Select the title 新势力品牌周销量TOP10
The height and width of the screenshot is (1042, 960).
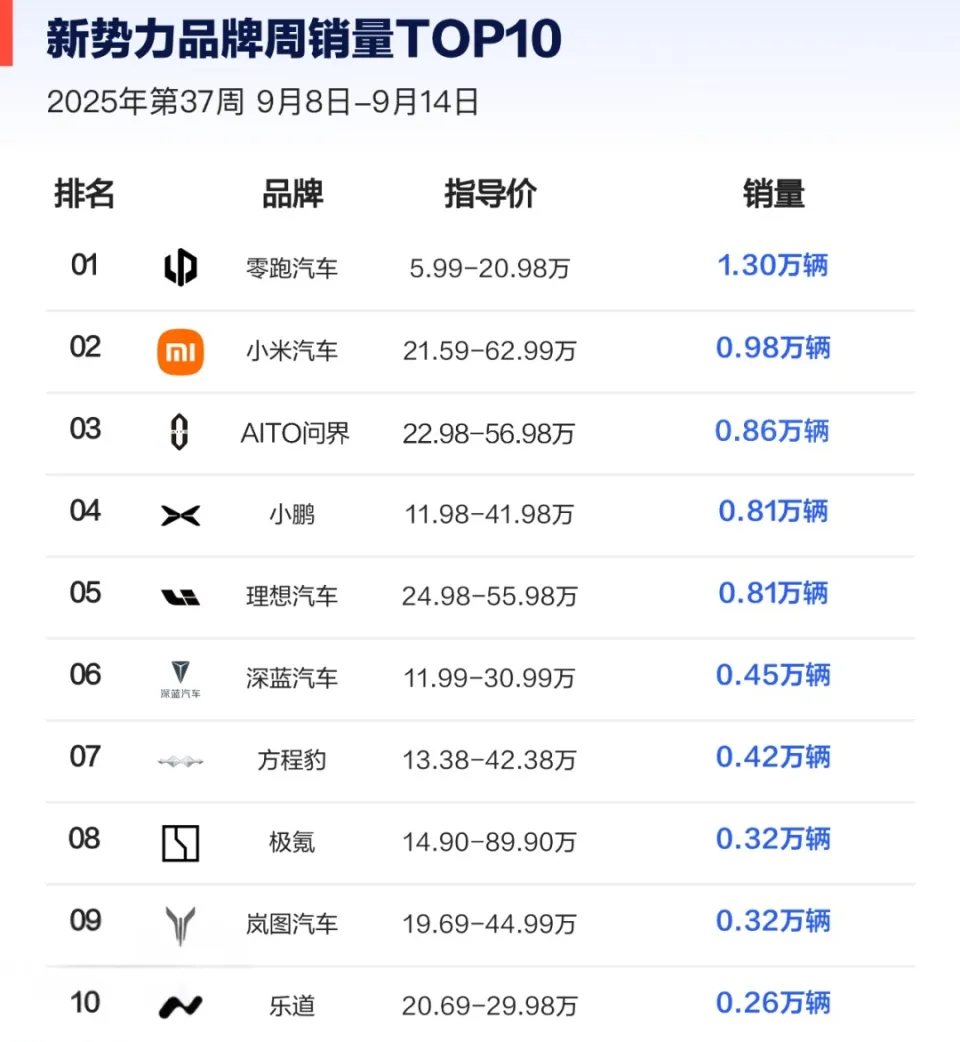coord(302,38)
